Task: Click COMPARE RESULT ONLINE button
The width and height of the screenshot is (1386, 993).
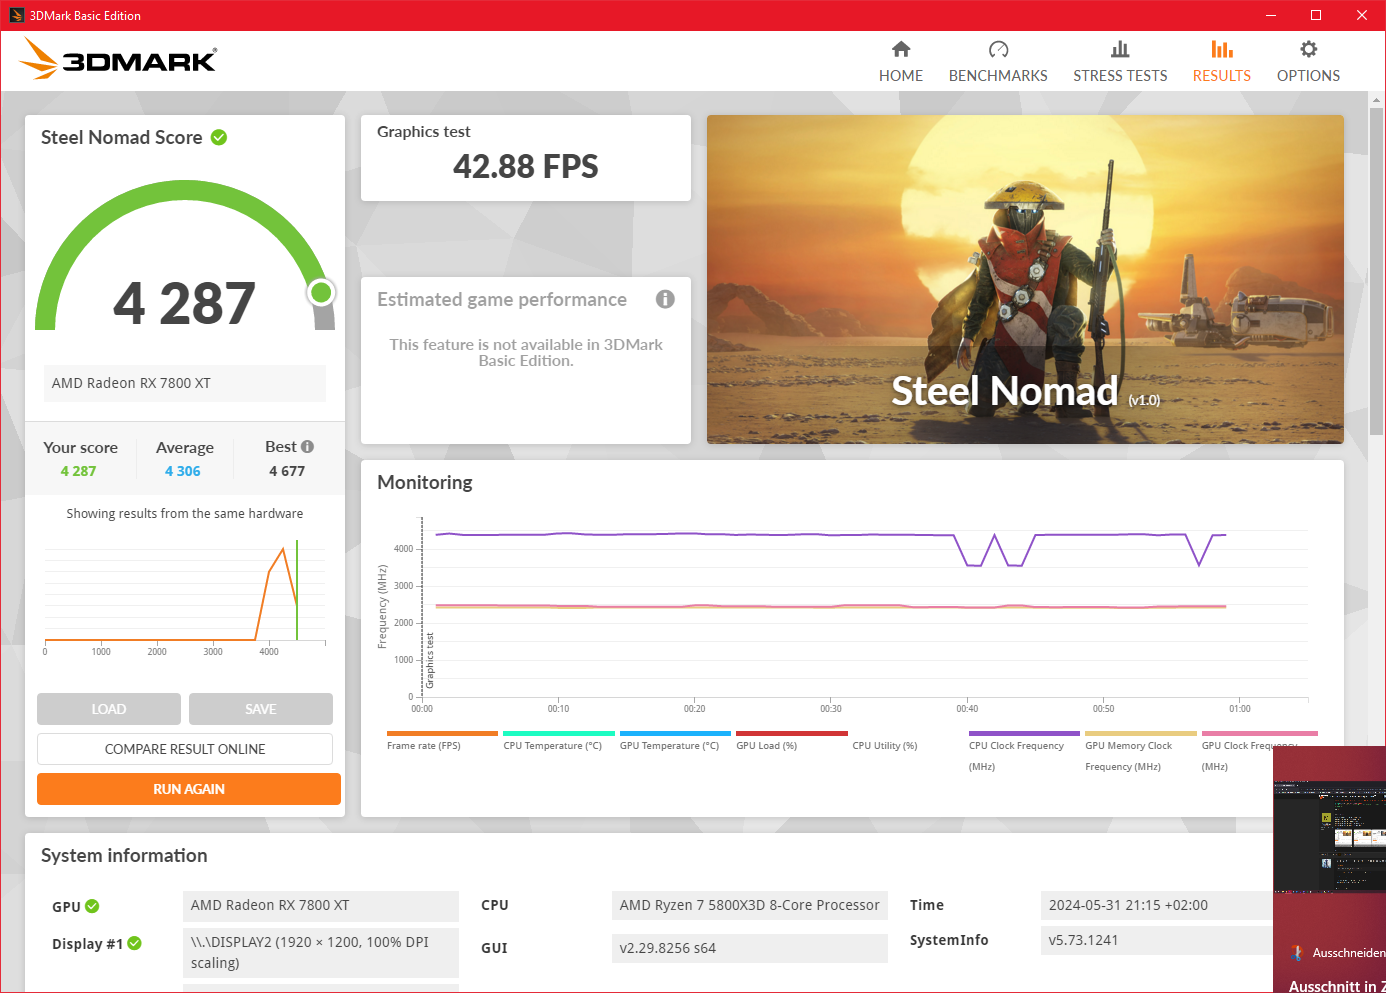Action: [185, 749]
